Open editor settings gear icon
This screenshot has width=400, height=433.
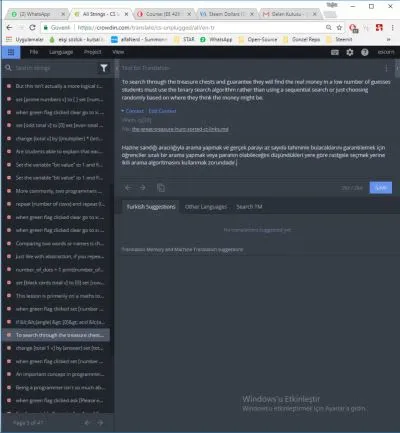[350, 52]
